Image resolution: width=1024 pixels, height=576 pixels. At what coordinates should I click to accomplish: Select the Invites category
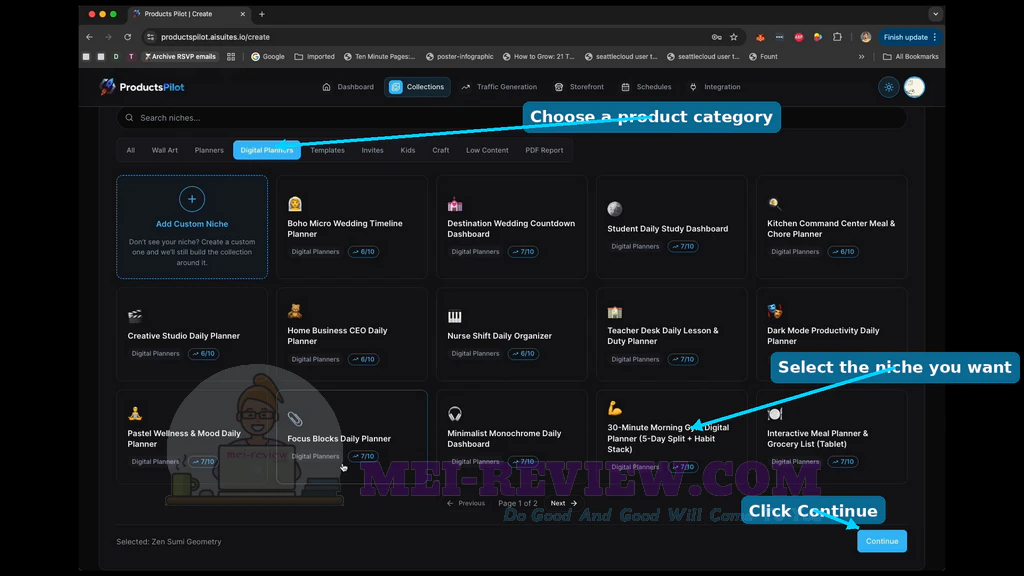tap(372, 150)
